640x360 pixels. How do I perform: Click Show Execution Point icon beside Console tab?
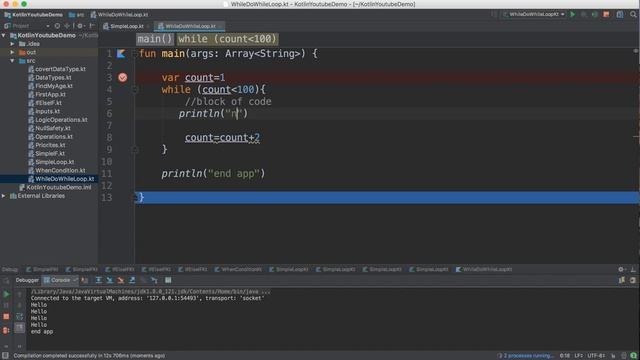84,280
